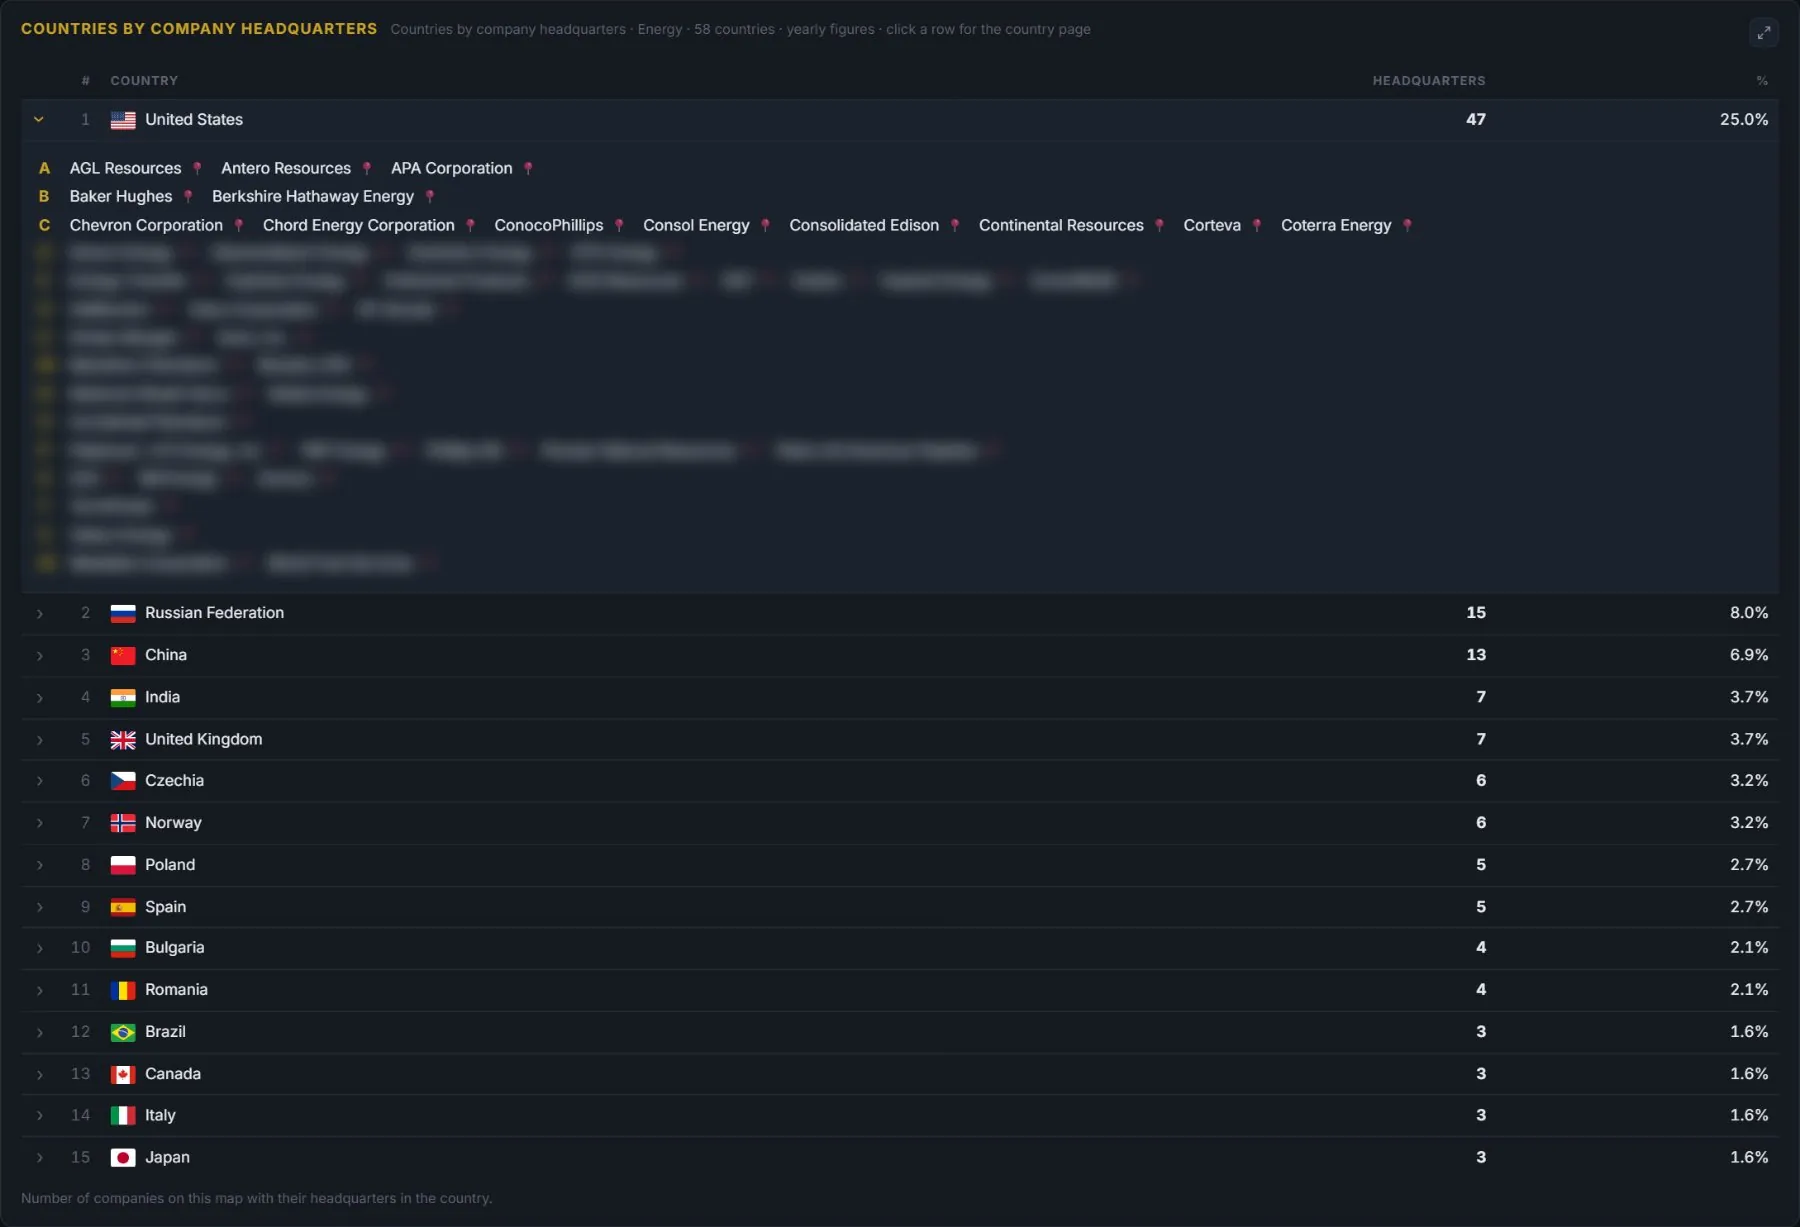
Task: Click the pin beside APA Corporation
Action: pos(528,168)
